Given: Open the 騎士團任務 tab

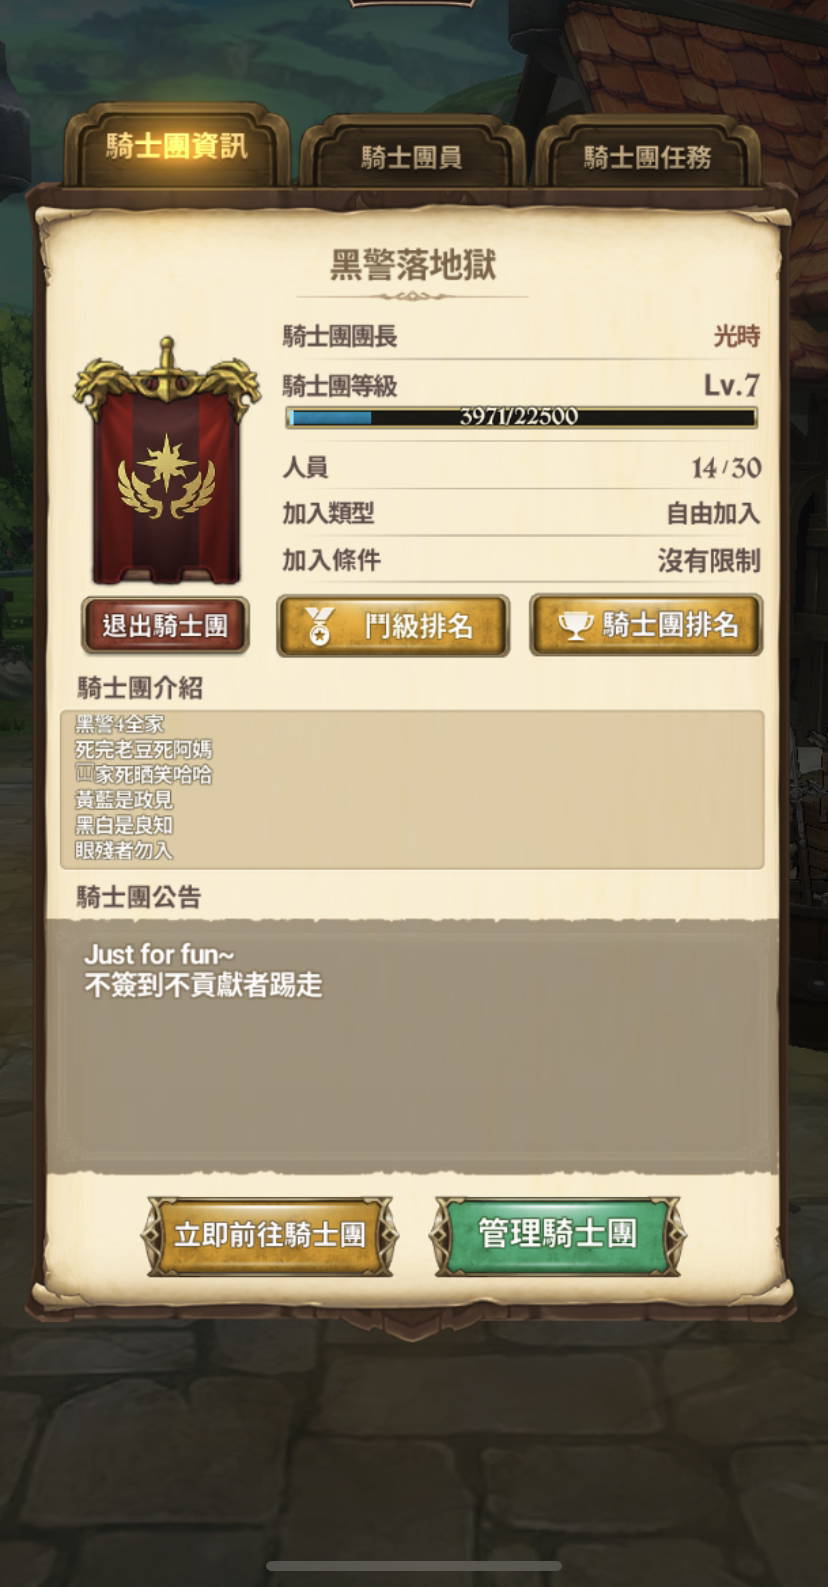Looking at the screenshot, I should pyautogui.click(x=647, y=157).
